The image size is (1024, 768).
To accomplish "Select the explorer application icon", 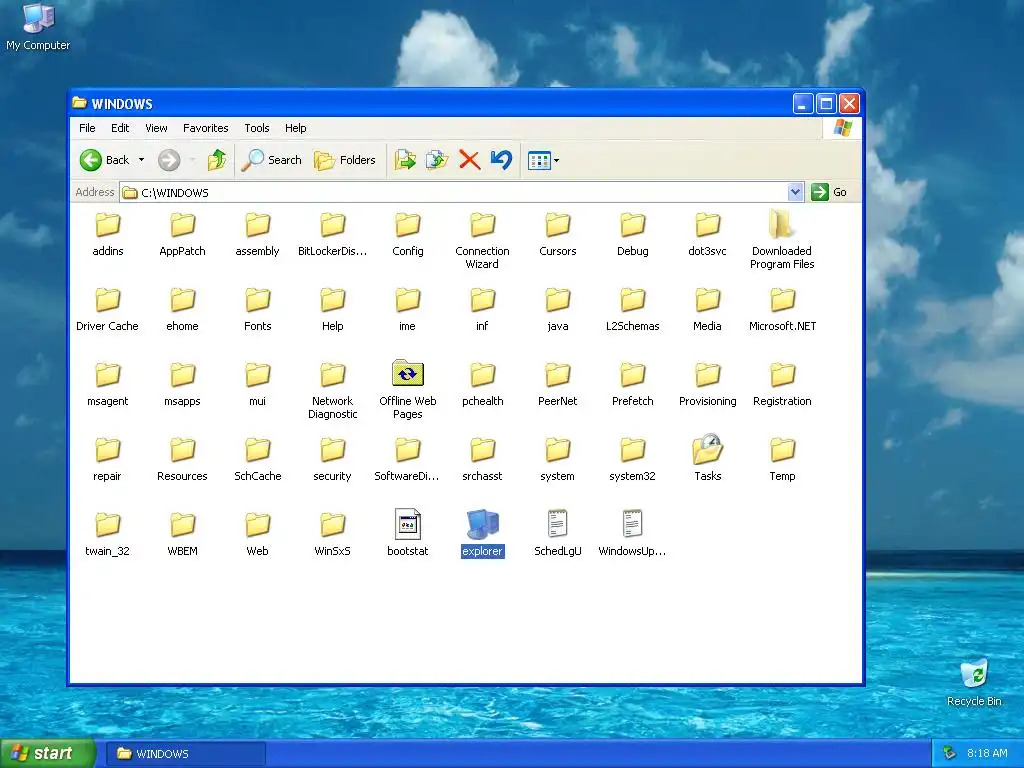I will [483, 524].
